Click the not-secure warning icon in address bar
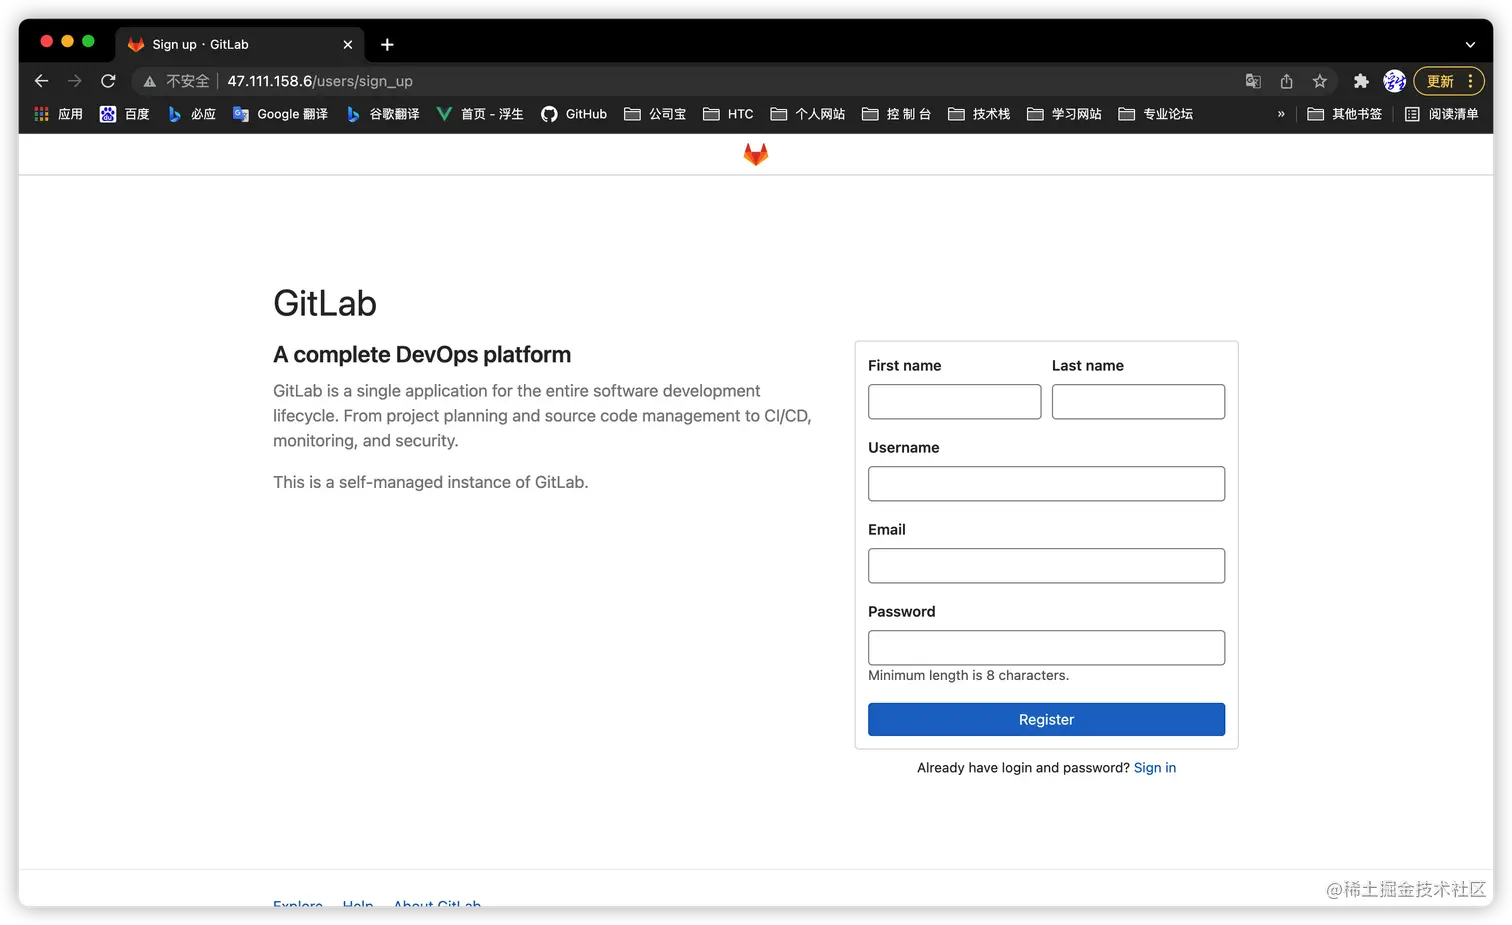The image size is (1512, 925). pos(149,81)
